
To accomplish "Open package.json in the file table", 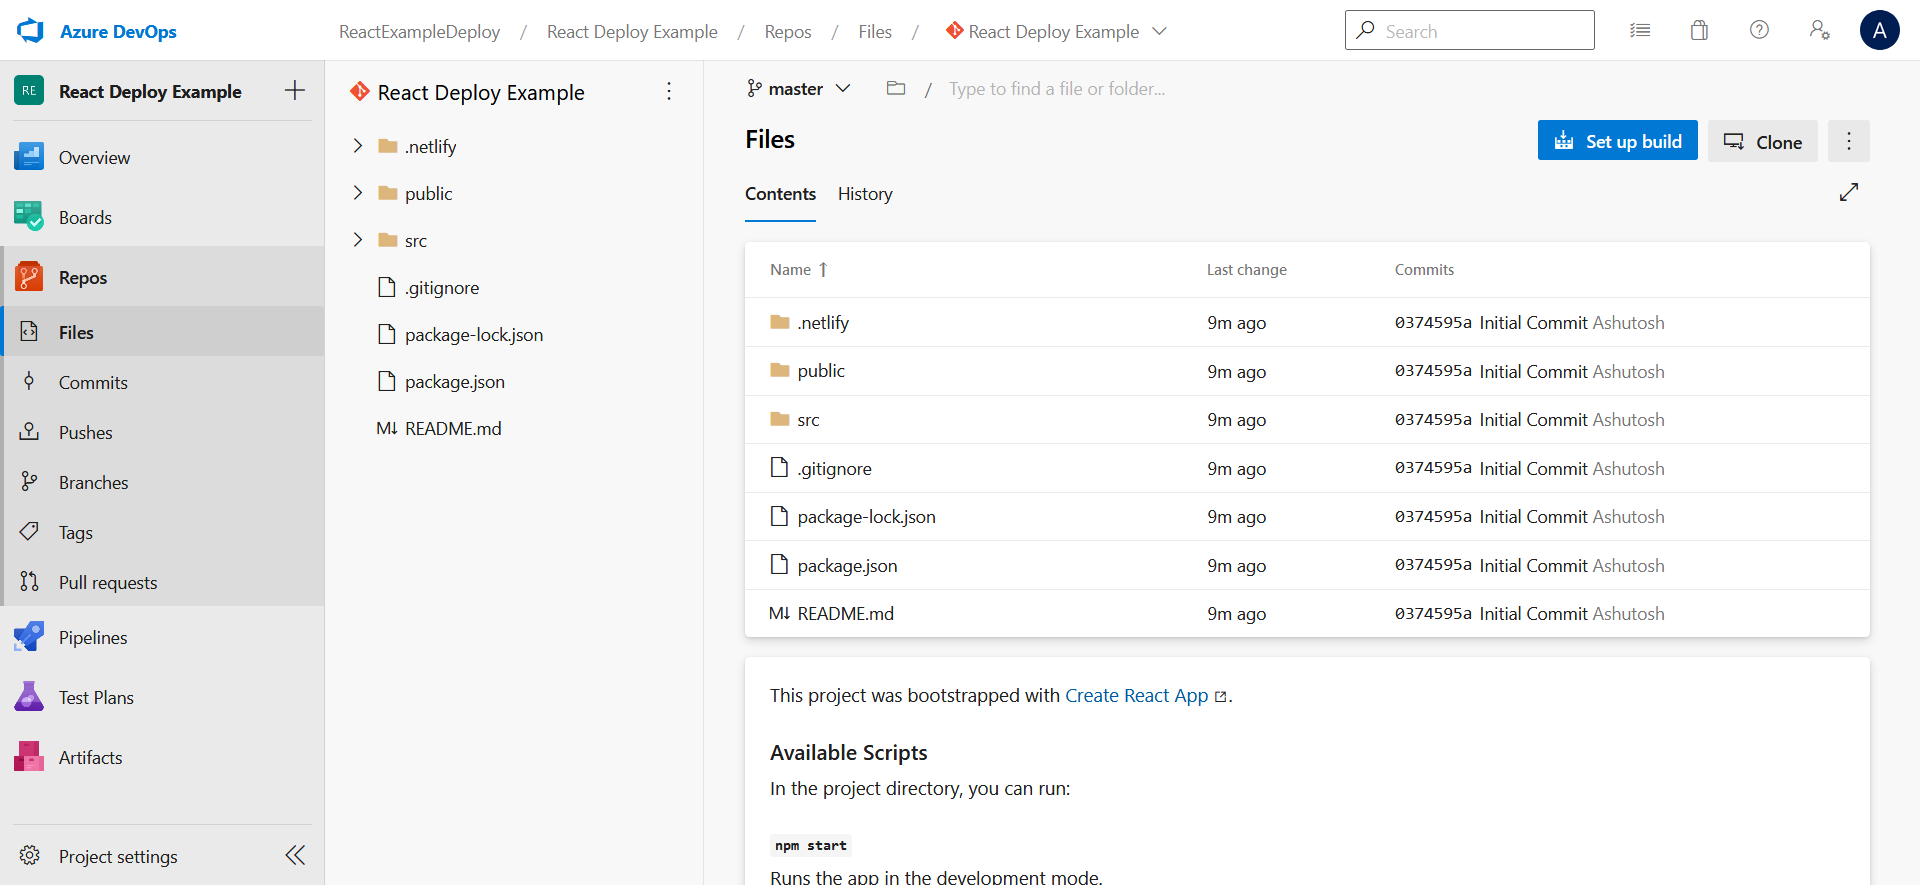I will click(847, 566).
